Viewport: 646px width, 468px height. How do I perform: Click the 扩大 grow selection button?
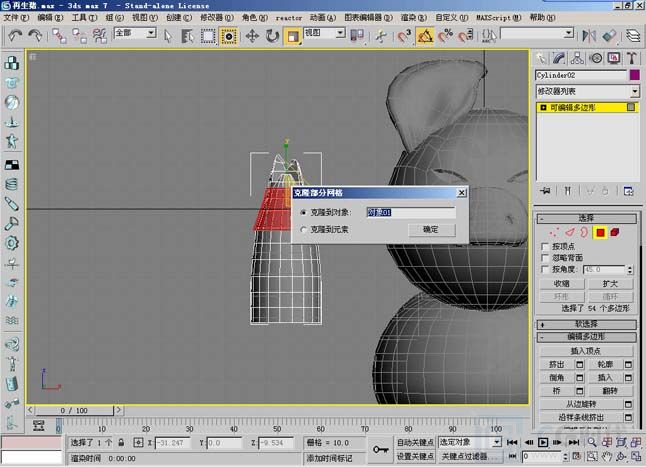pos(611,284)
